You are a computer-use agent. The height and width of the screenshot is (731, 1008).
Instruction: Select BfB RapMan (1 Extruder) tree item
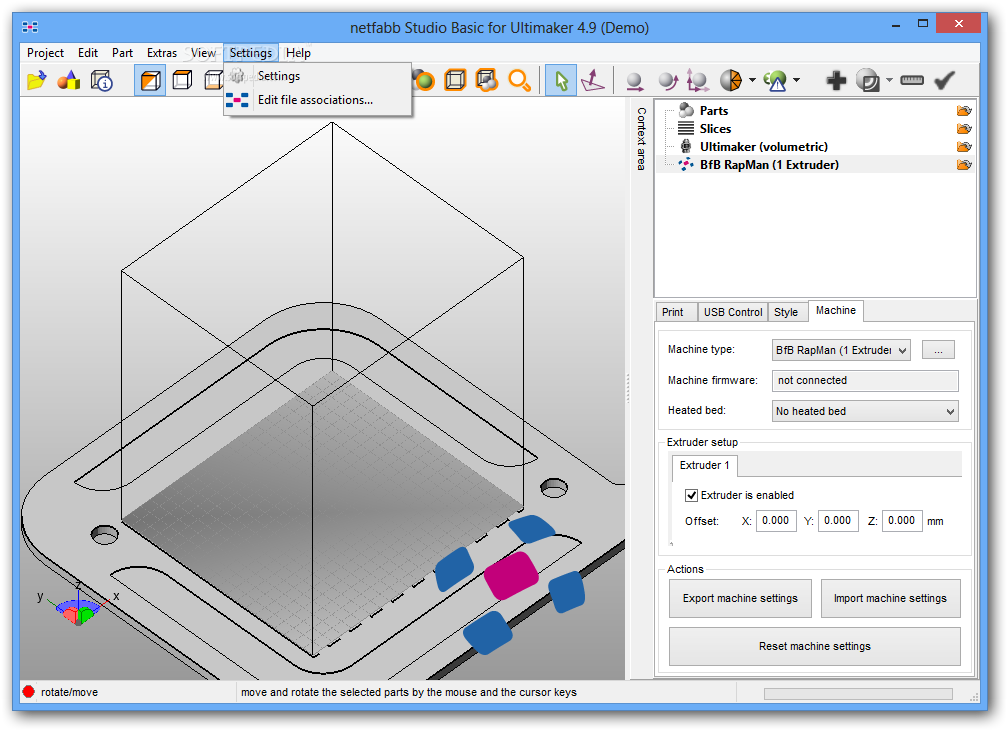tap(769, 165)
